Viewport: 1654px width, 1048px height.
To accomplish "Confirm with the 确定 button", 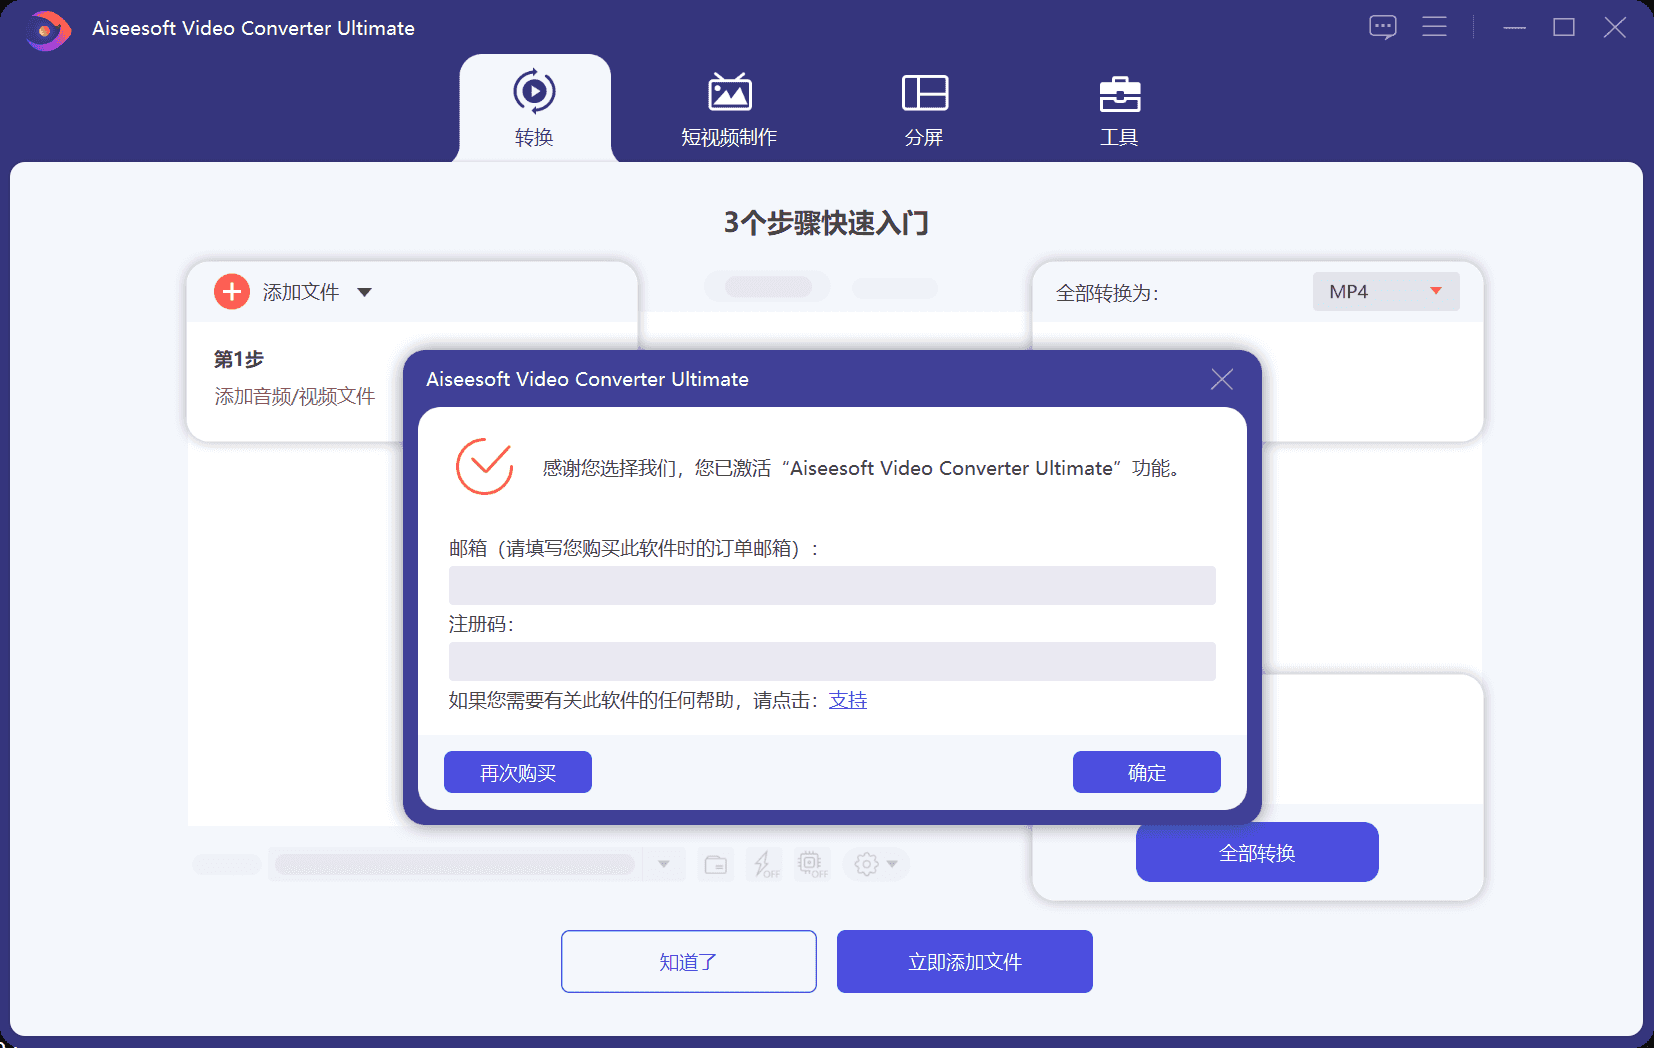I will tap(1147, 772).
